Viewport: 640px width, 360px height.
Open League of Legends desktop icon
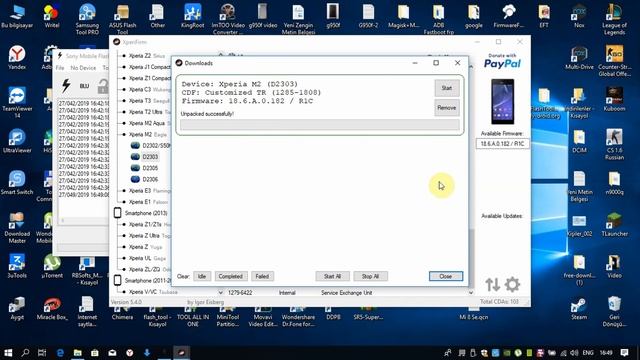(x=614, y=19)
